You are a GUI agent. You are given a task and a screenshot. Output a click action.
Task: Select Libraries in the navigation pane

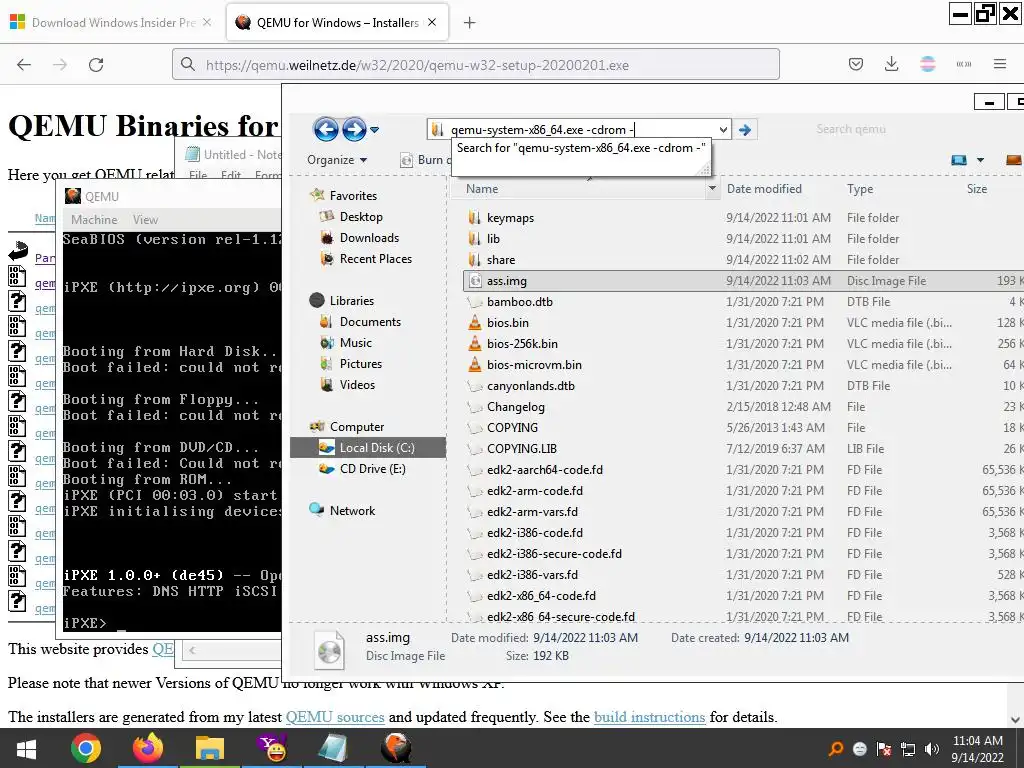click(x=351, y=300)
